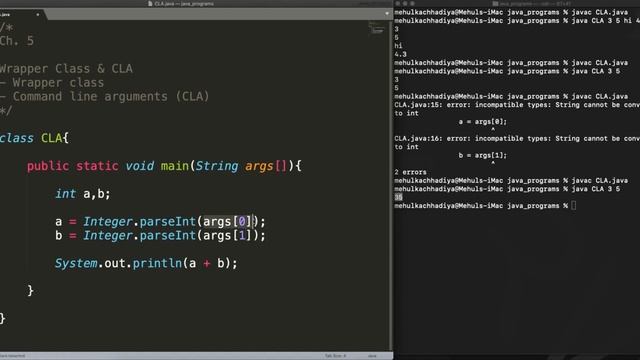640x360 pixels.
Task: Click the 'Command line arguments (CLA)' comment
Action: tap(111, 97)
